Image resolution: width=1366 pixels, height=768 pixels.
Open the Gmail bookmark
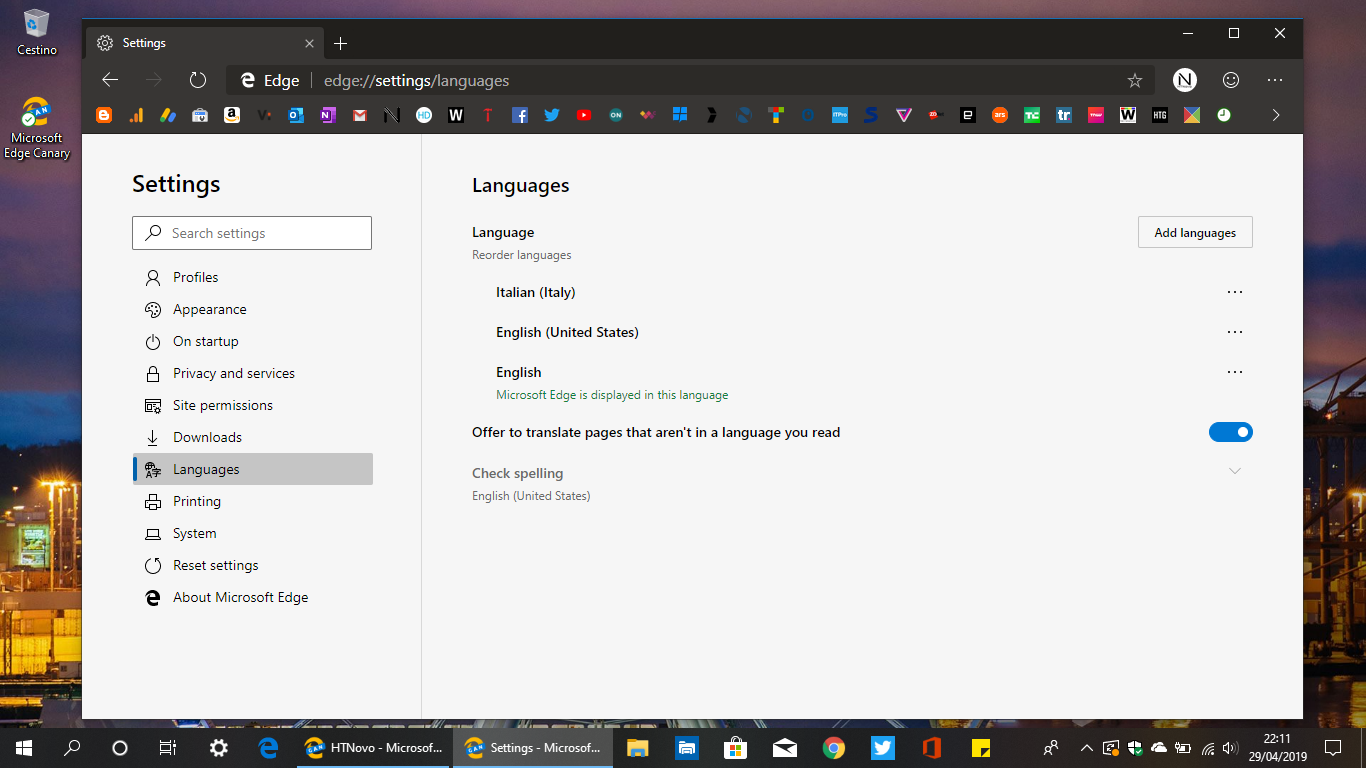coord(360,115)
